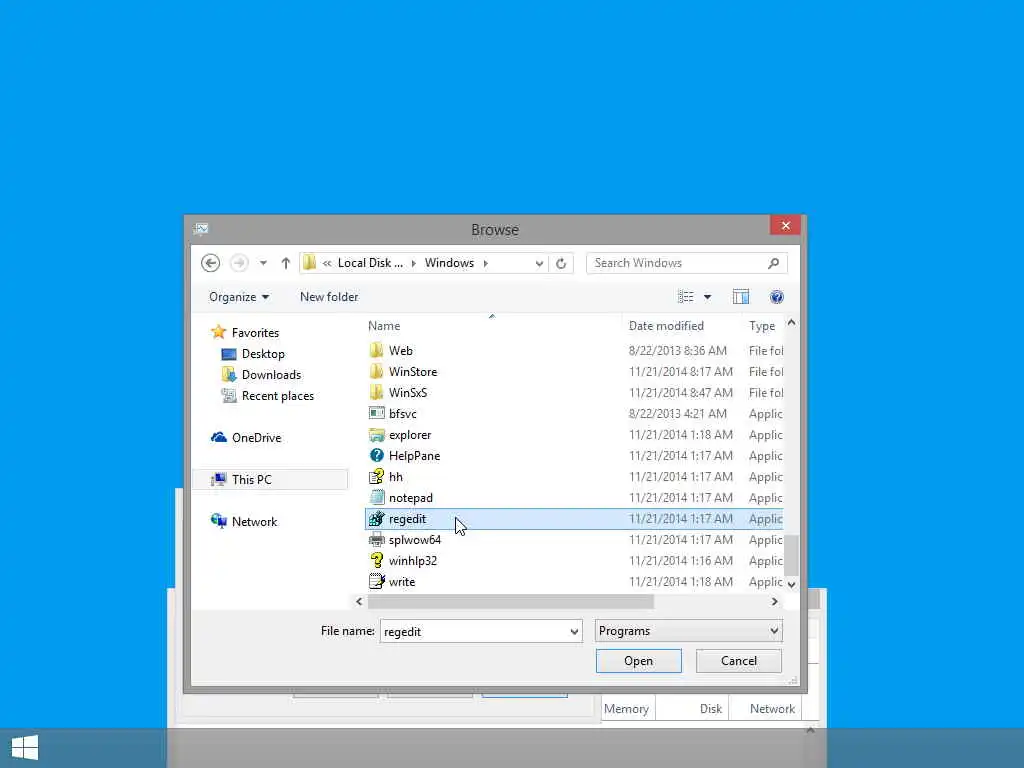Viewport: 1024px width, 768px height.
Task: Toggle the preview pane icon
Action: (x=741, y=297)
